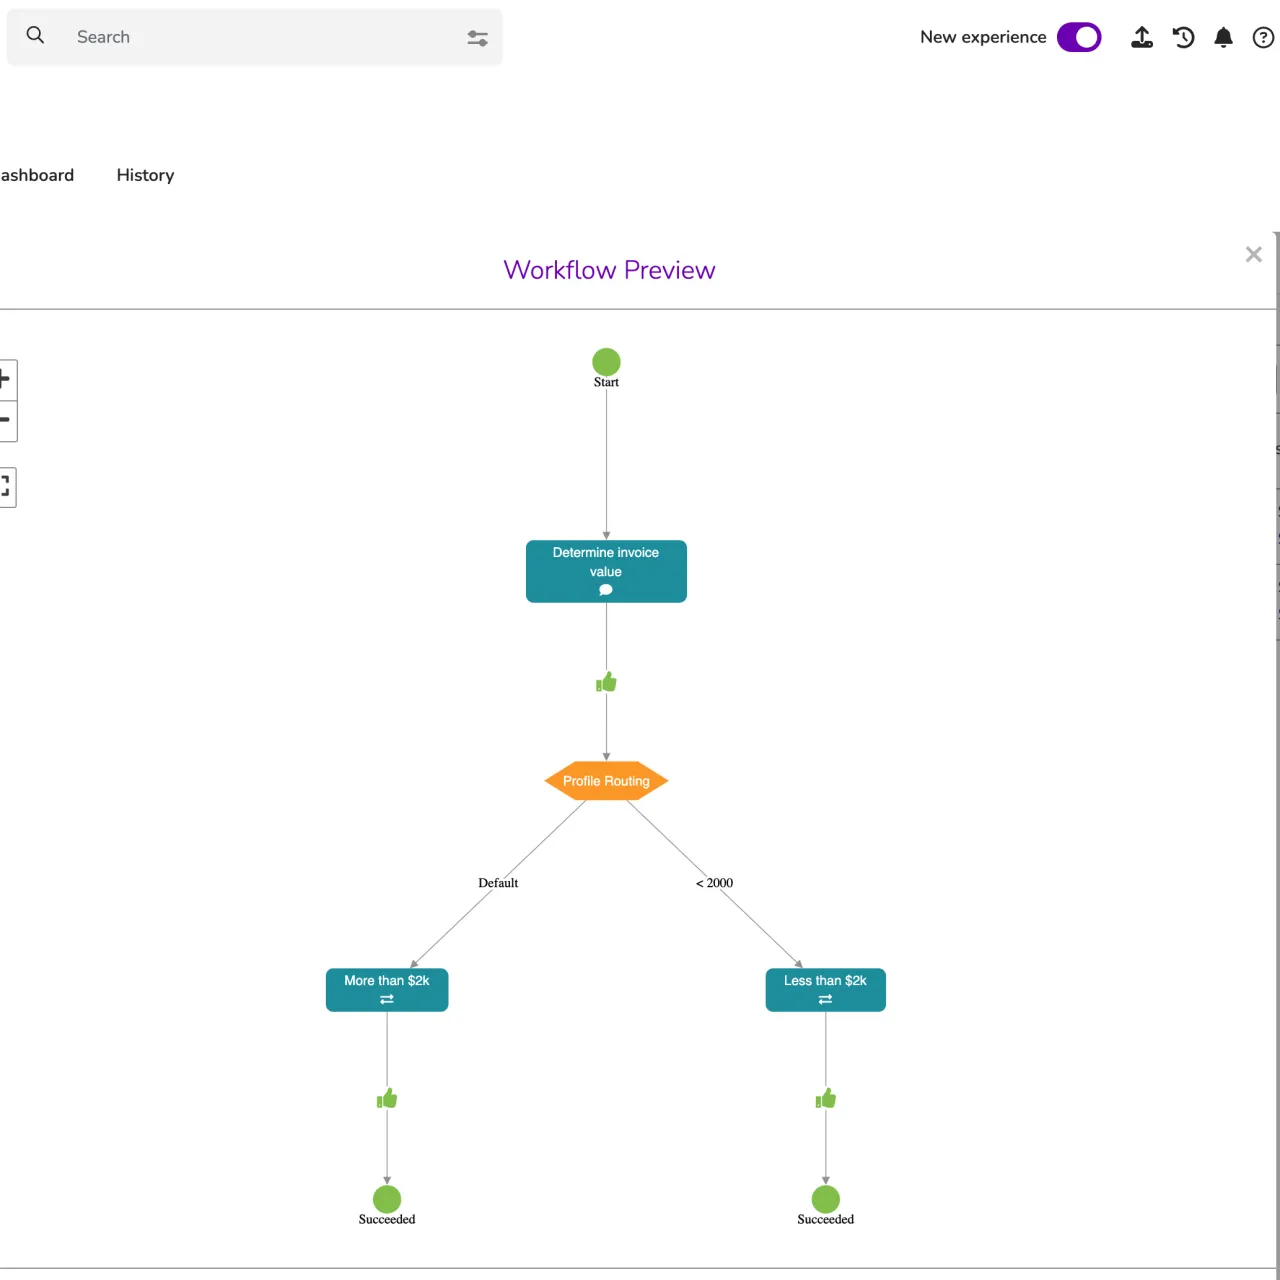Click Succeeded node under More than $2k
The width and height of the screenshot is (1280, 1280).
coord(387,1199)
